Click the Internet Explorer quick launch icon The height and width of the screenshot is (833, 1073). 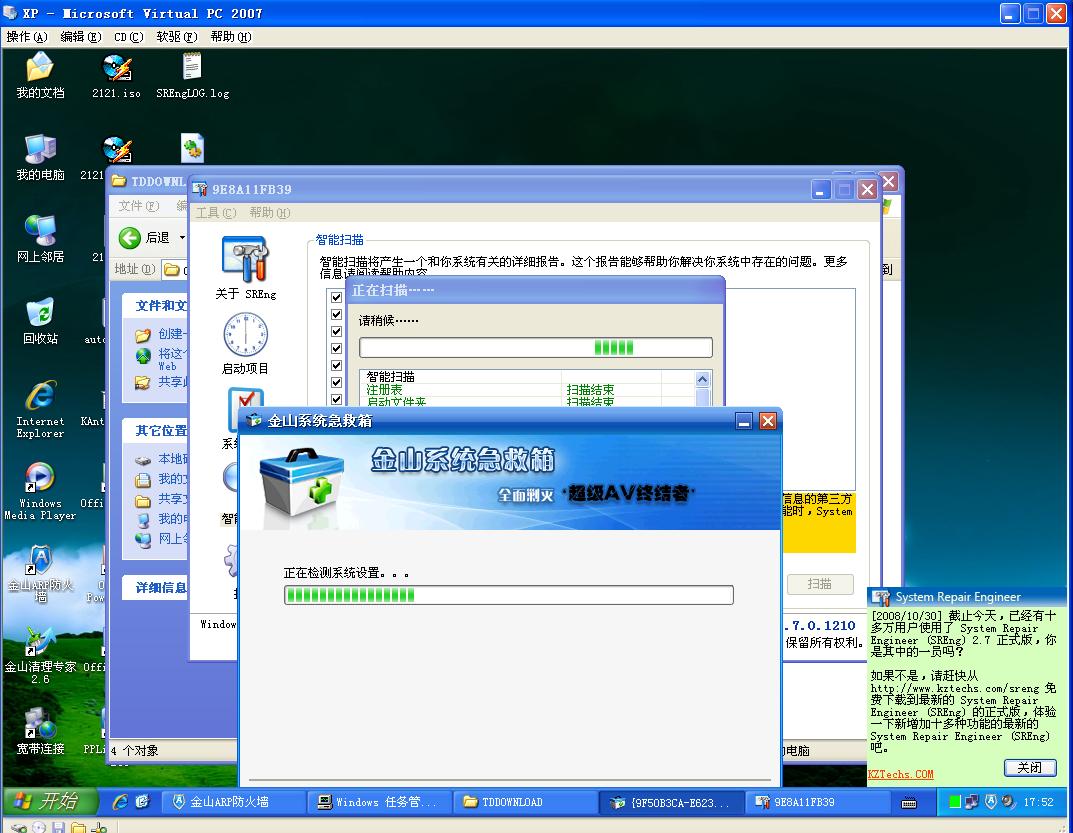pos(120,802)
